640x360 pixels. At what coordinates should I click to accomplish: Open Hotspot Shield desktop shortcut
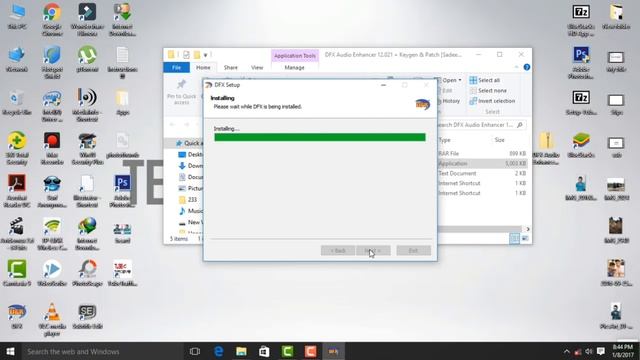pyautogui.click(x=52, y=62)
